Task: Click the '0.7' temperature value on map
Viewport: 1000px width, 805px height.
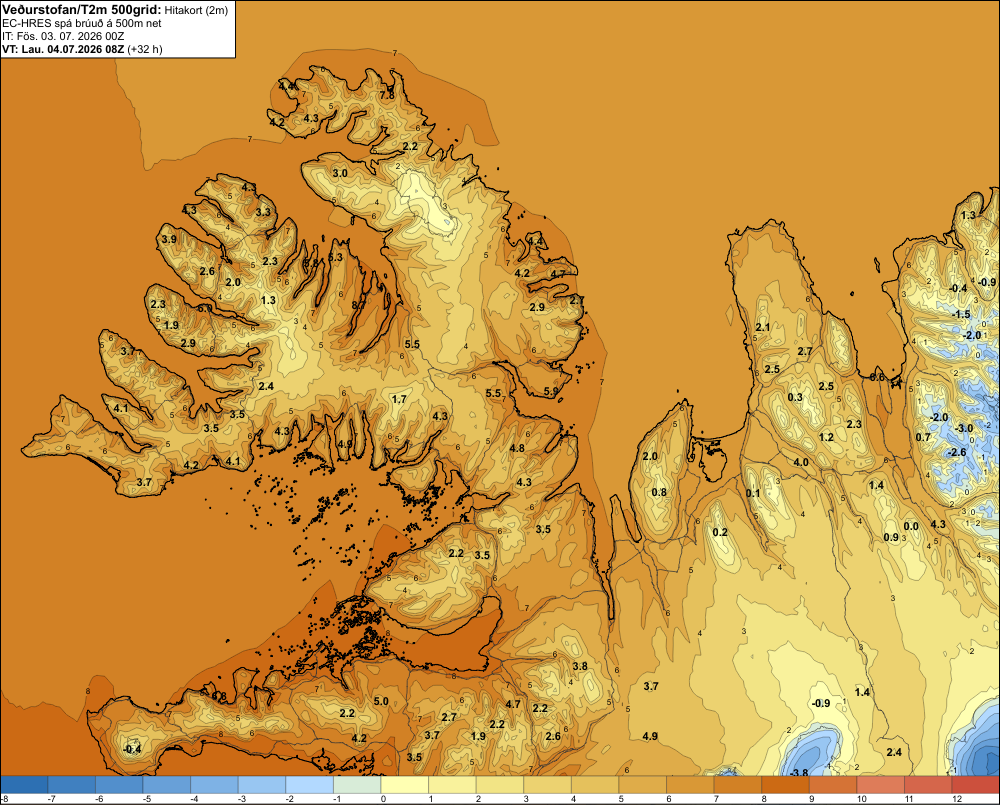Action: pyautogui.click(x=923, y=437)
